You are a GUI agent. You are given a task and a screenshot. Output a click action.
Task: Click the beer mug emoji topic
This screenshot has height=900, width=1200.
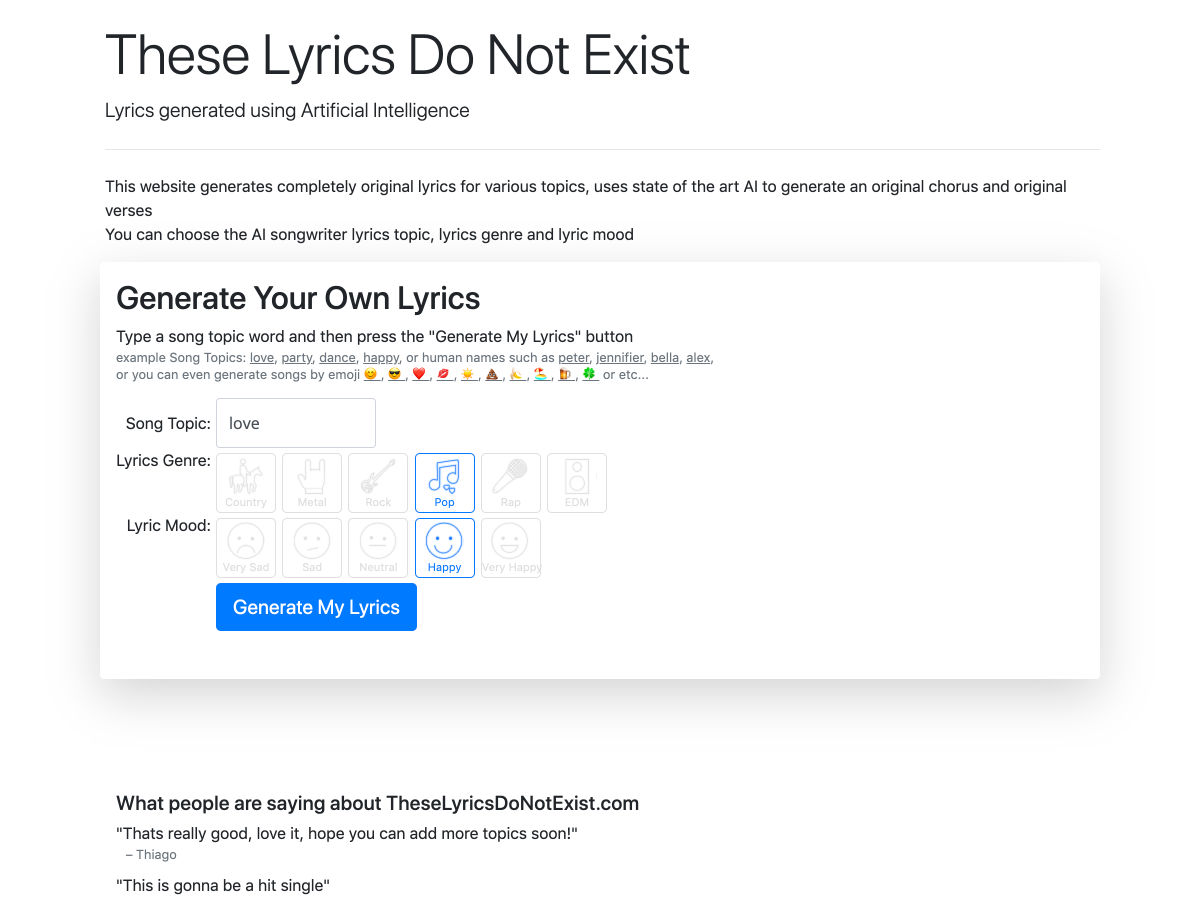click(566, 375)
